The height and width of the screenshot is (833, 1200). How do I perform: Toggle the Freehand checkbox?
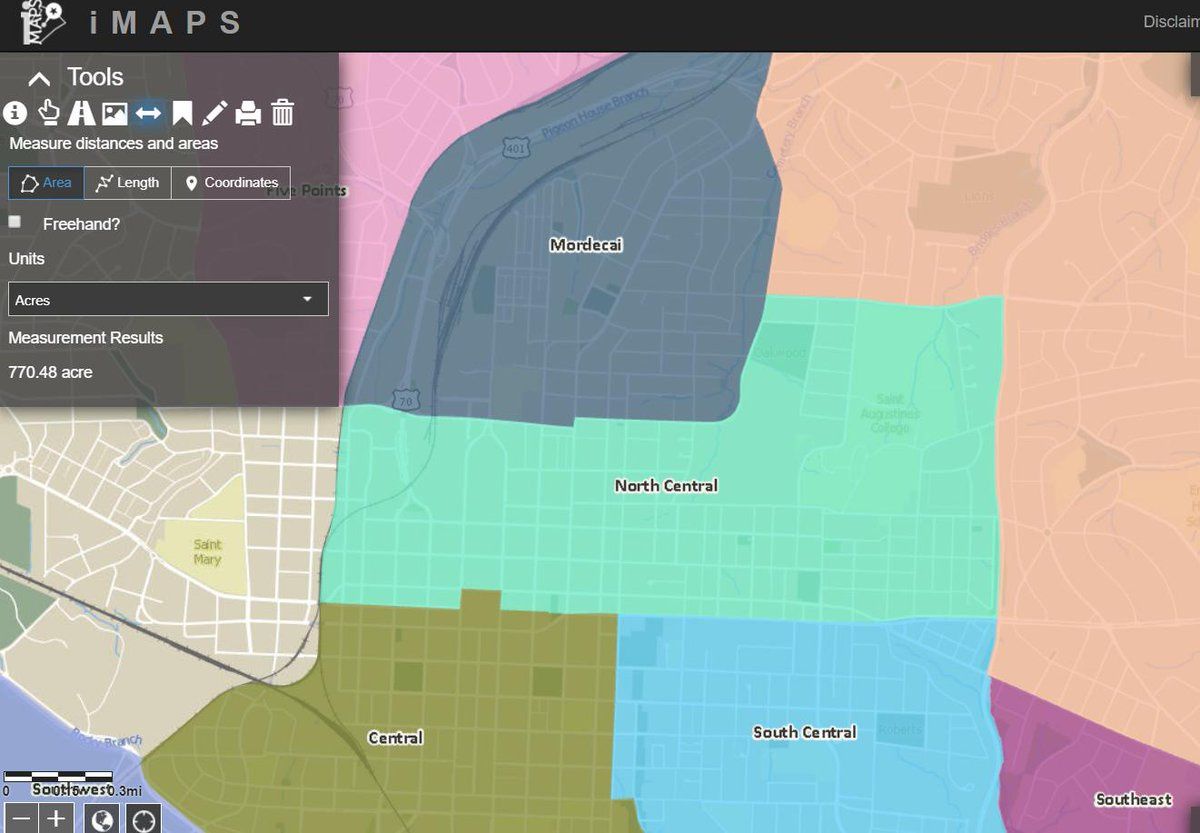pos(14,222)
